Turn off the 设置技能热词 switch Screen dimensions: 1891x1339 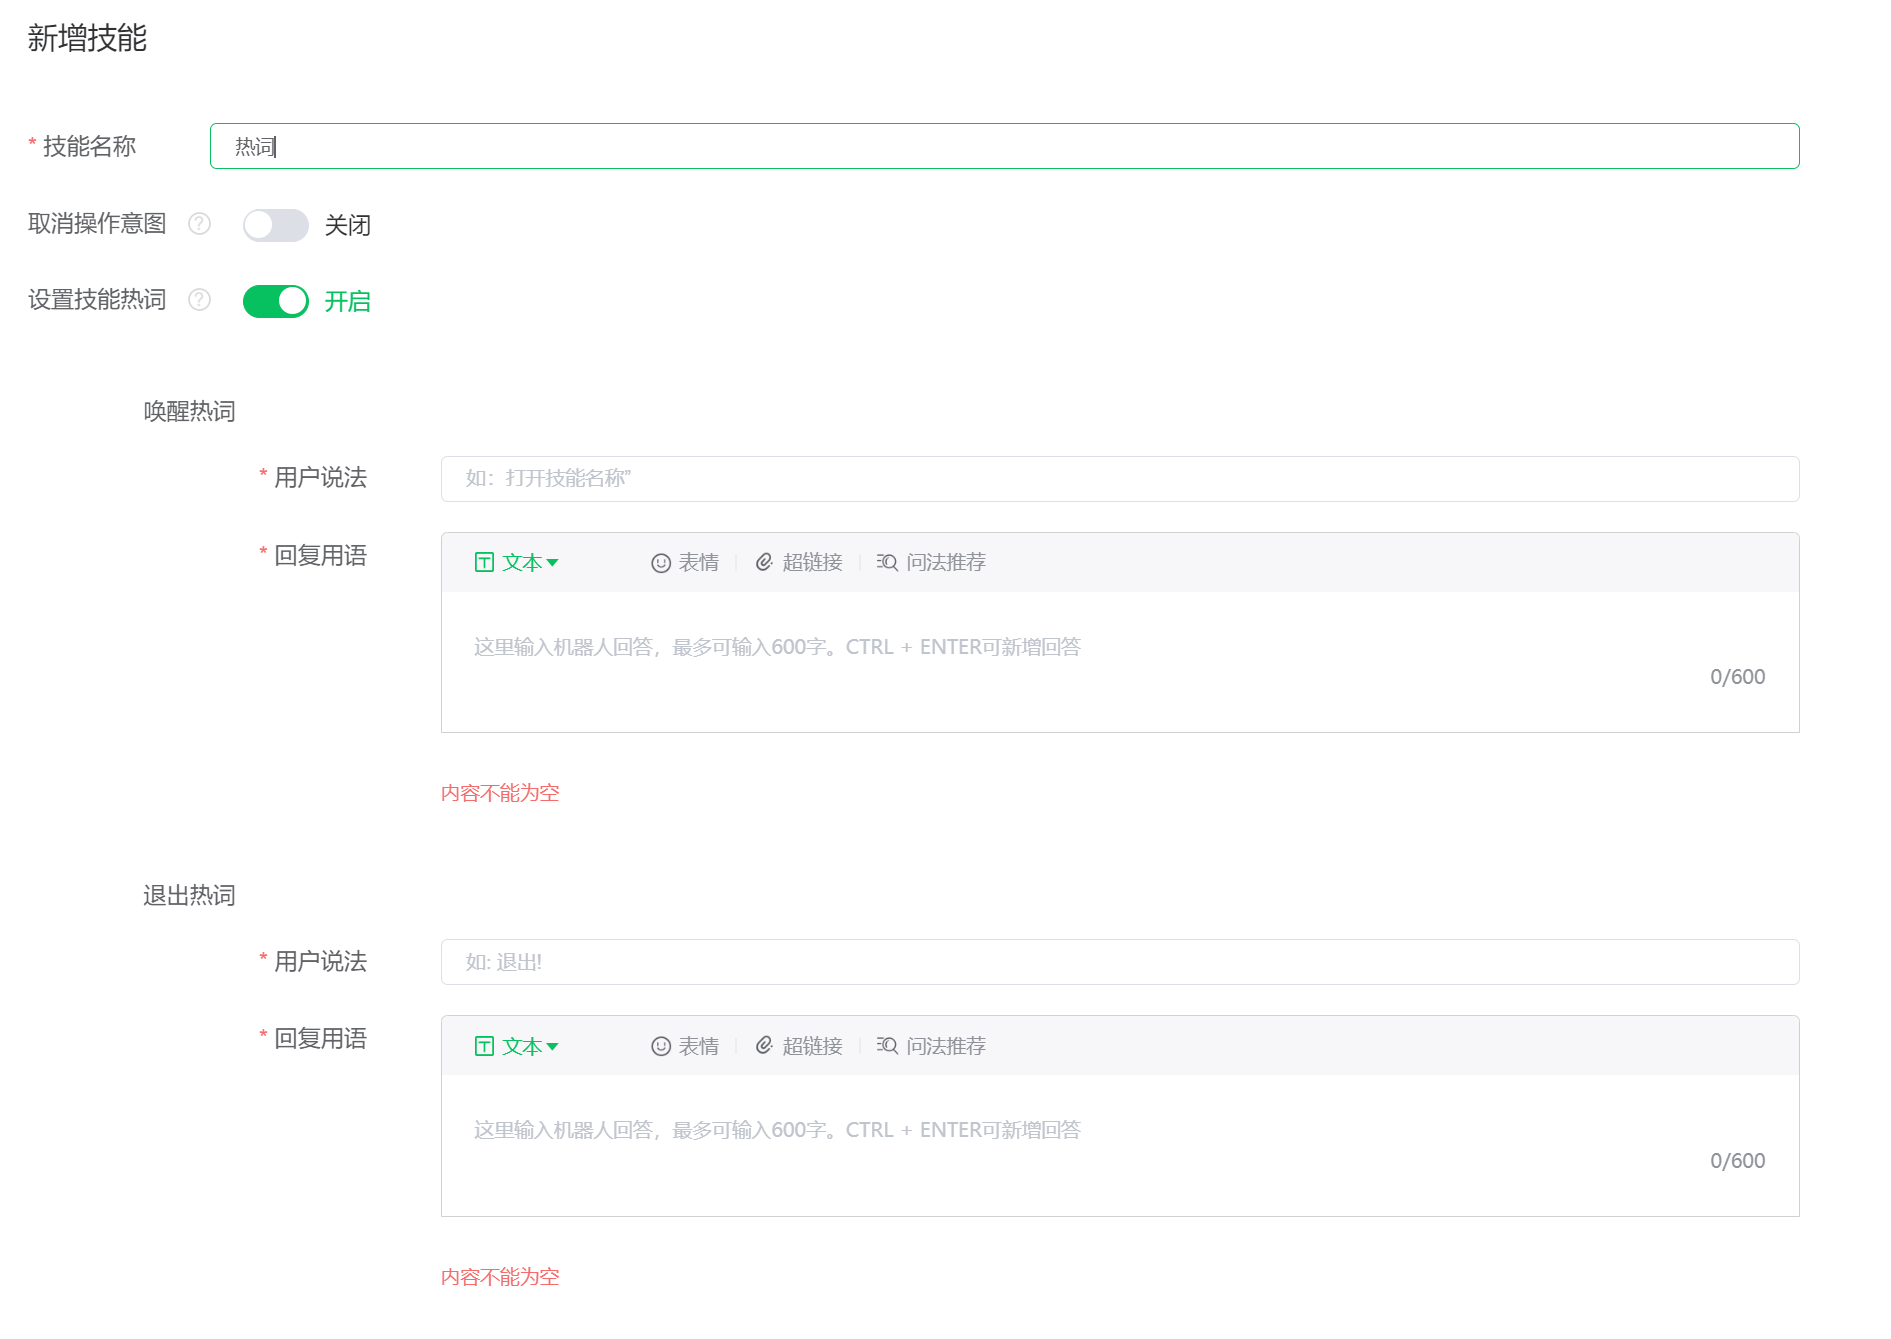[275, 301]
